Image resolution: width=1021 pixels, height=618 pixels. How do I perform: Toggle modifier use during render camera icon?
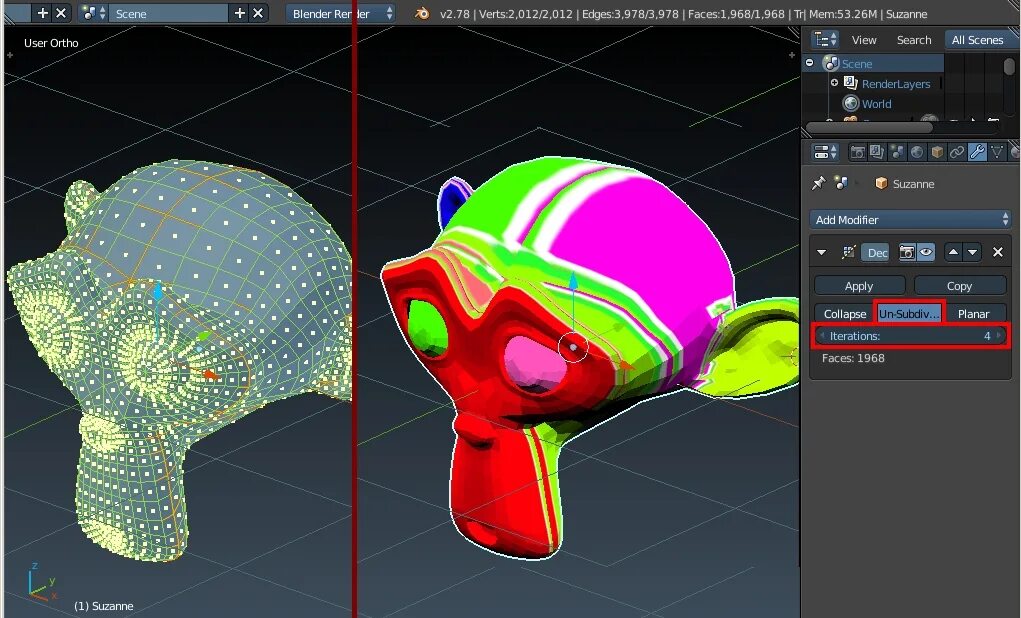click(906, 253)
